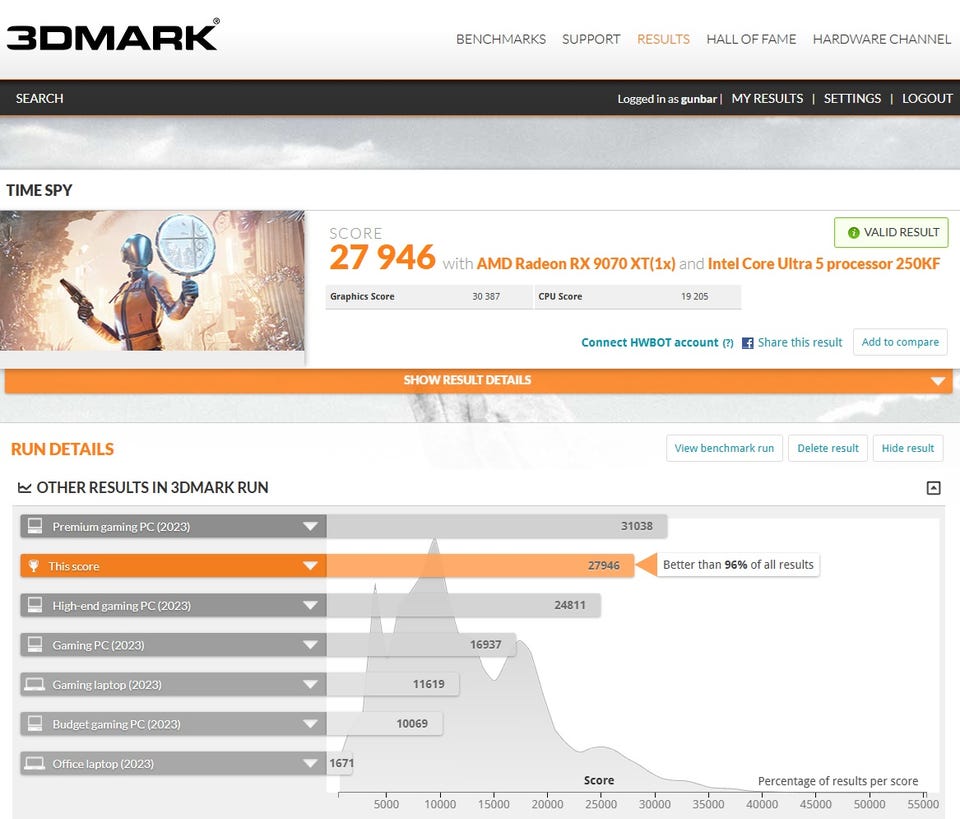Expand Office laptop (2023) dropdown arrow
This screenshot has width=960, height=819.
(310, 763)
